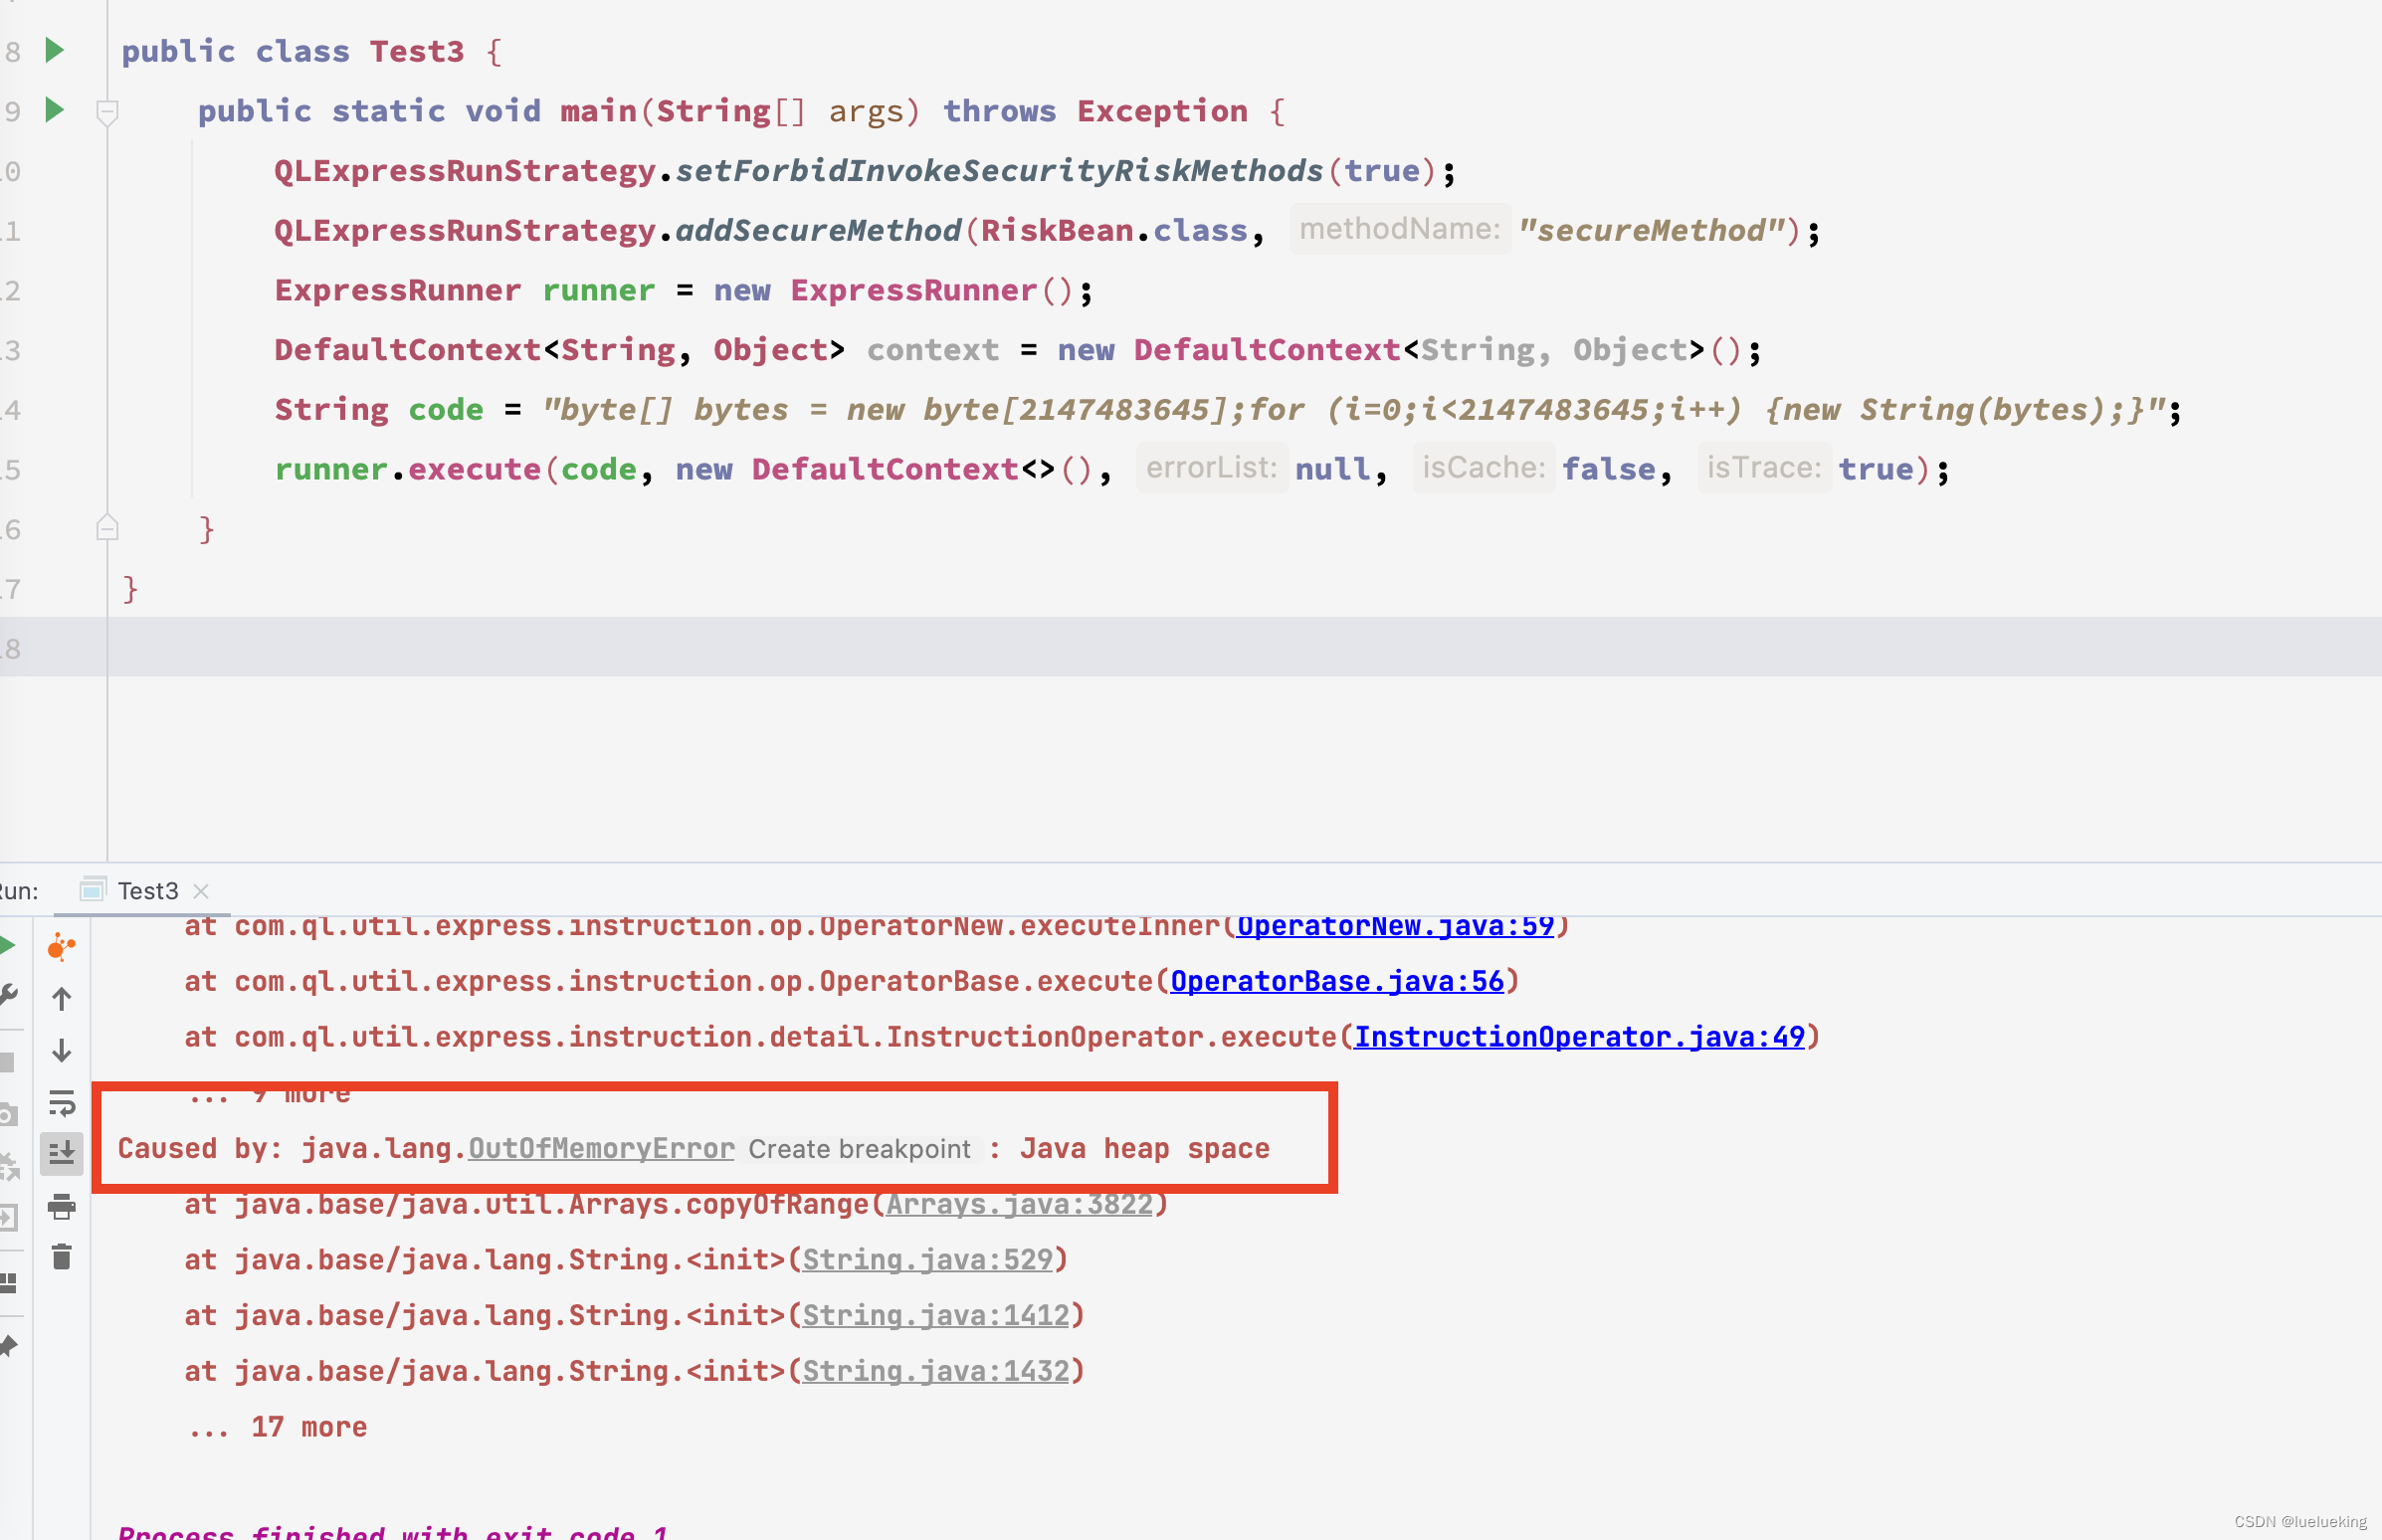Click the methodName: parameter hint
The width and height of the screenshot is (2382, 1540).
coord(1399,229)
